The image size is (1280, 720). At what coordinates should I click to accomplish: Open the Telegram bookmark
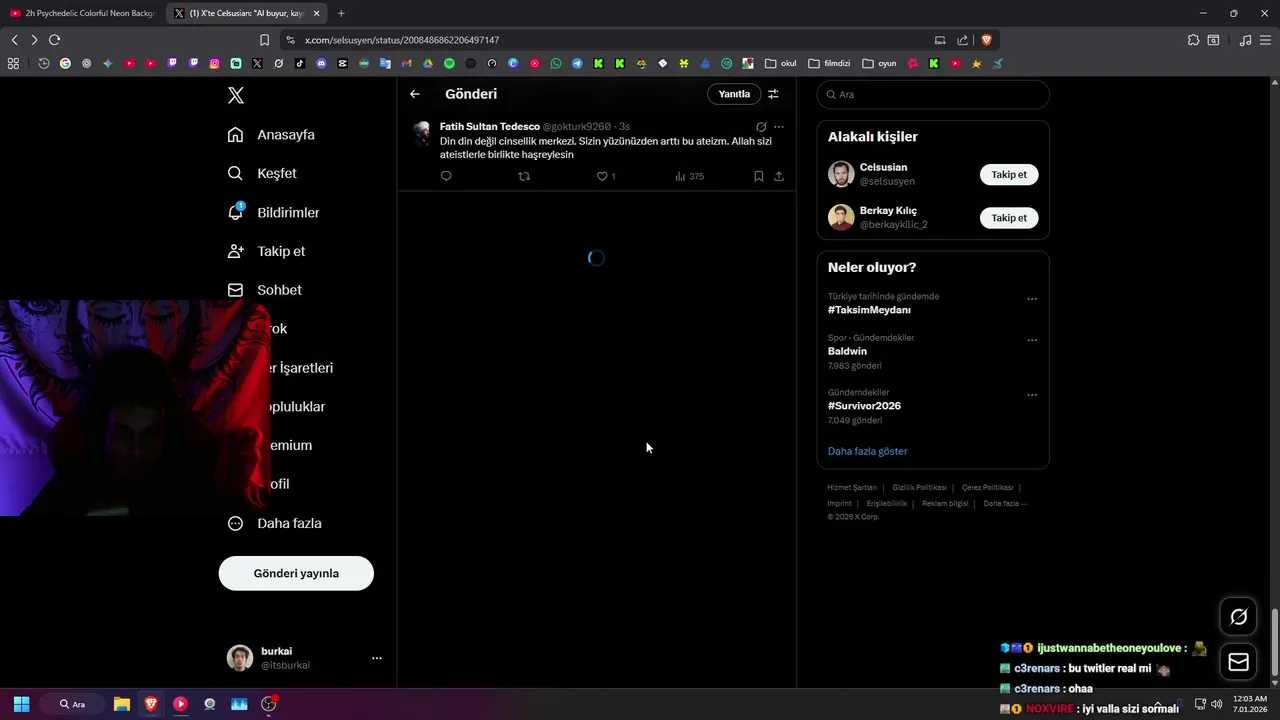pyautogui.click(x=577, y=63)
